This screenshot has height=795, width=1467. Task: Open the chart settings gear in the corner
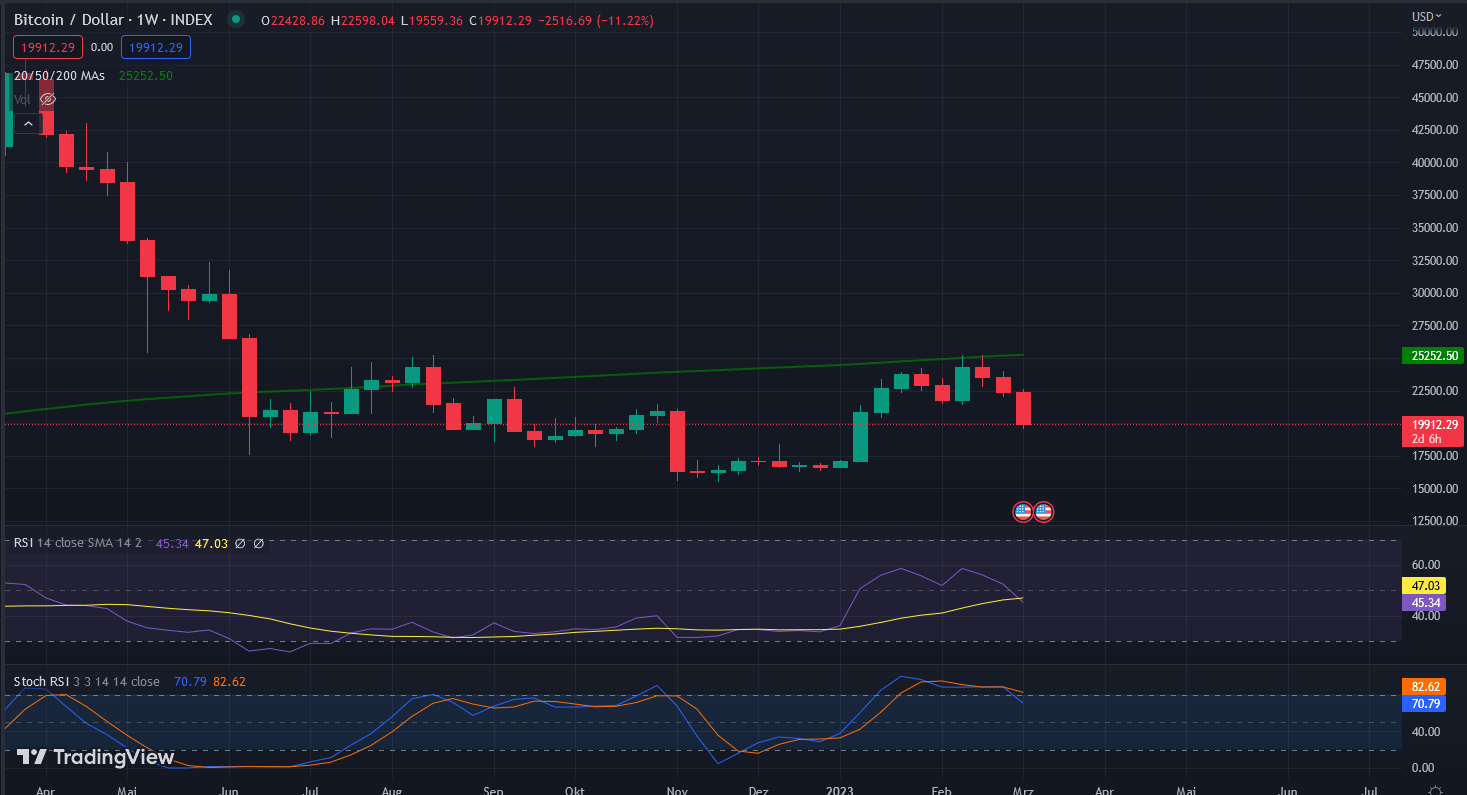[x=1437, y=789]
